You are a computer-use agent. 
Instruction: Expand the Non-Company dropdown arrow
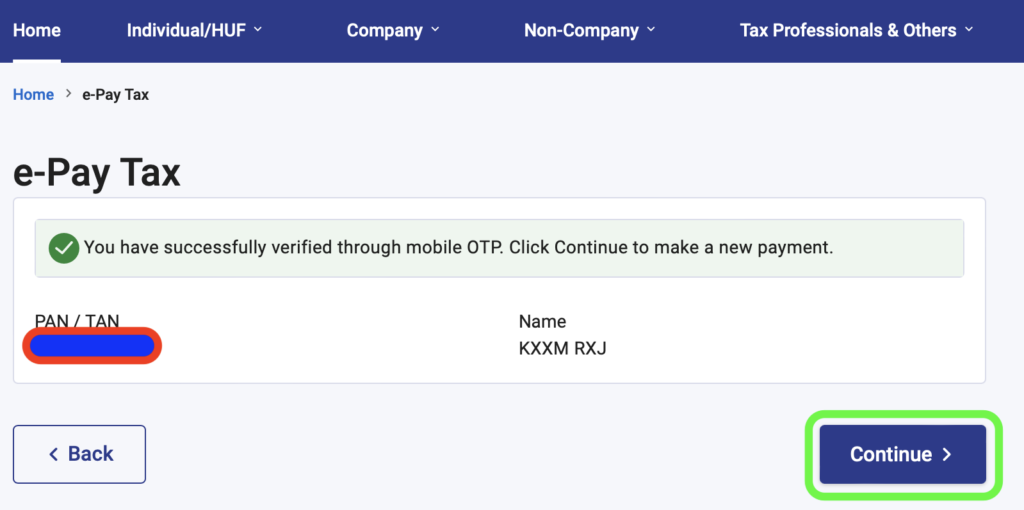click(650, 29)
